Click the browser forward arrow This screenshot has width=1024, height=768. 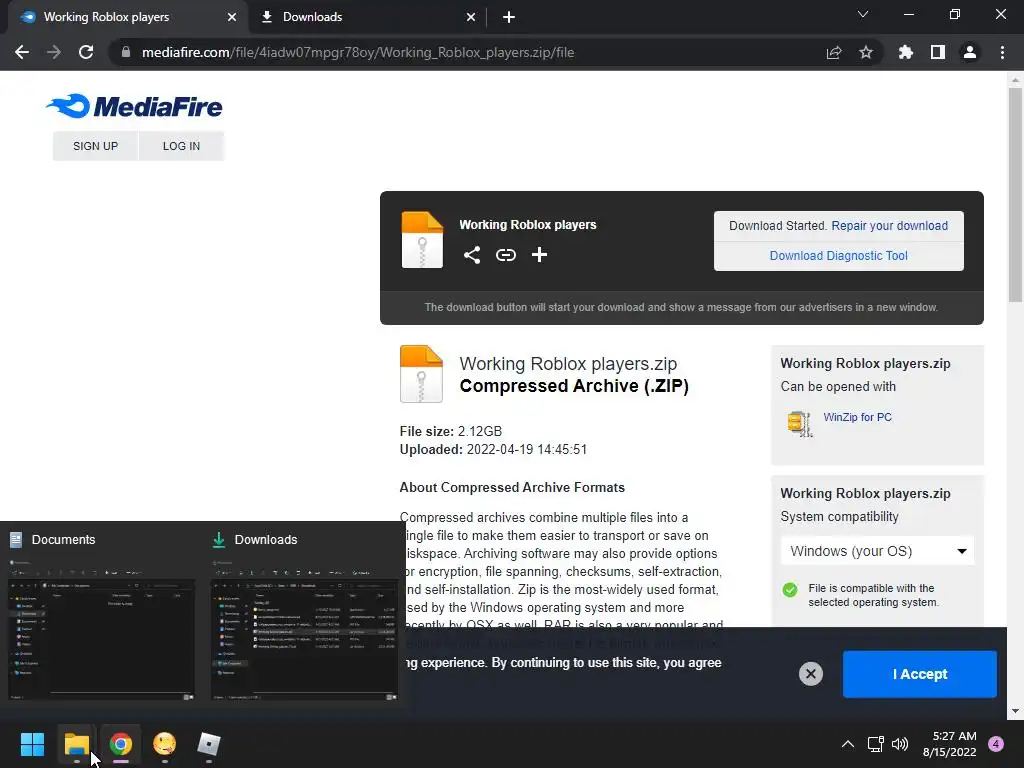[x=54, y=52]
